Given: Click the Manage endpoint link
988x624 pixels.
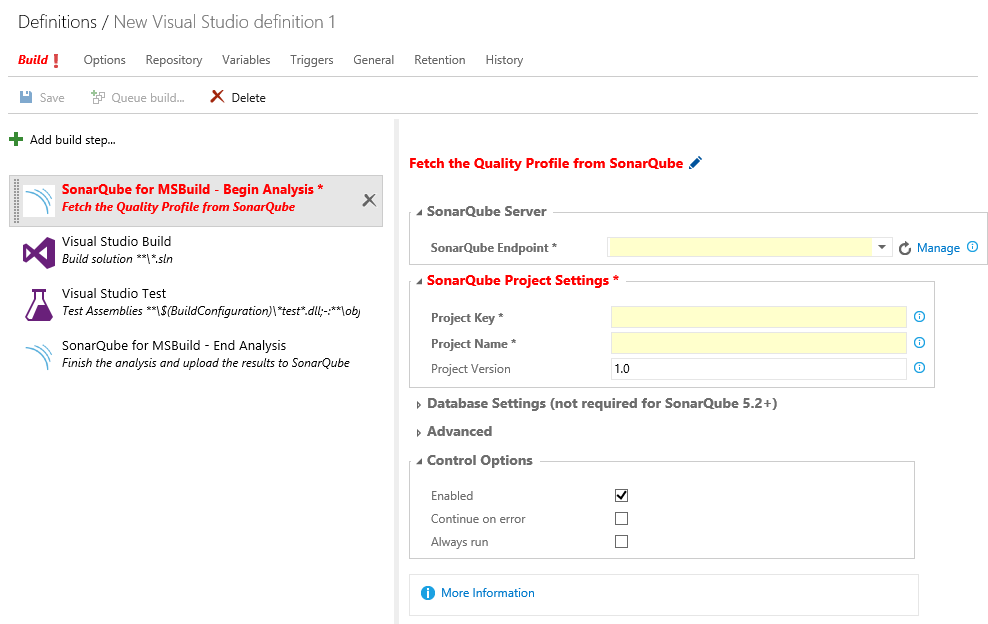Looking at the screenshot, I should (938, 248).
